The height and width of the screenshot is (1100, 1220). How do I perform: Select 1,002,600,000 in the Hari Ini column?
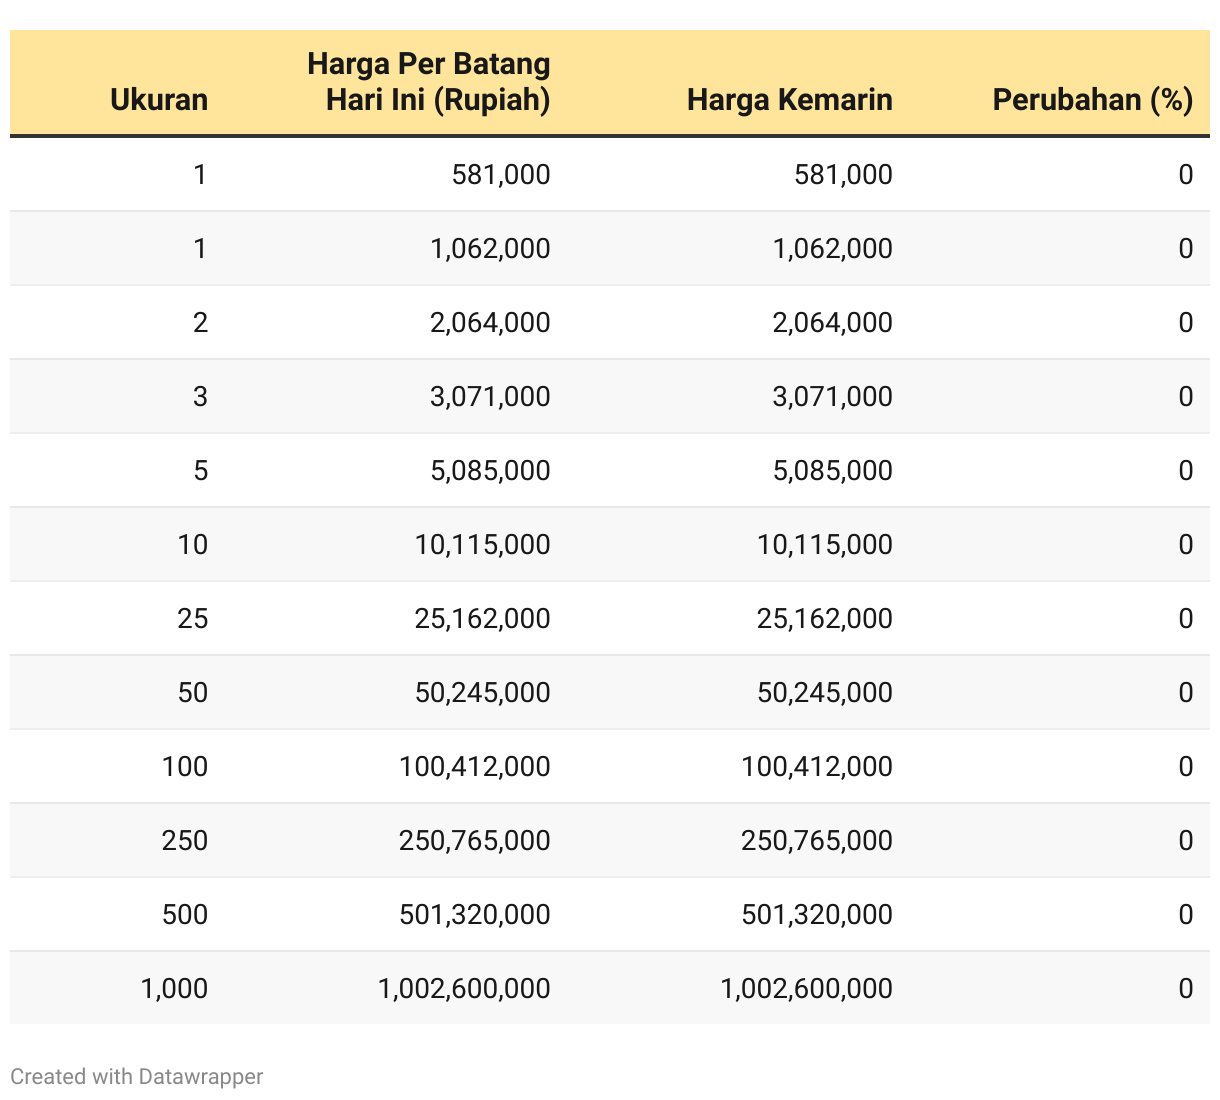(464, 989)
